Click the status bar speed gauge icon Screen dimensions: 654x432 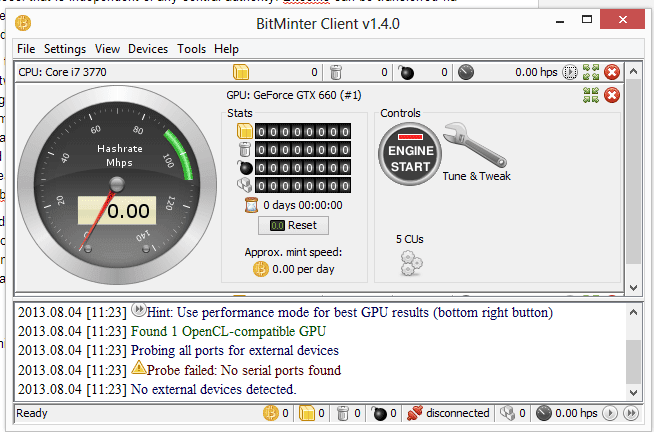[x=544, y=413]
